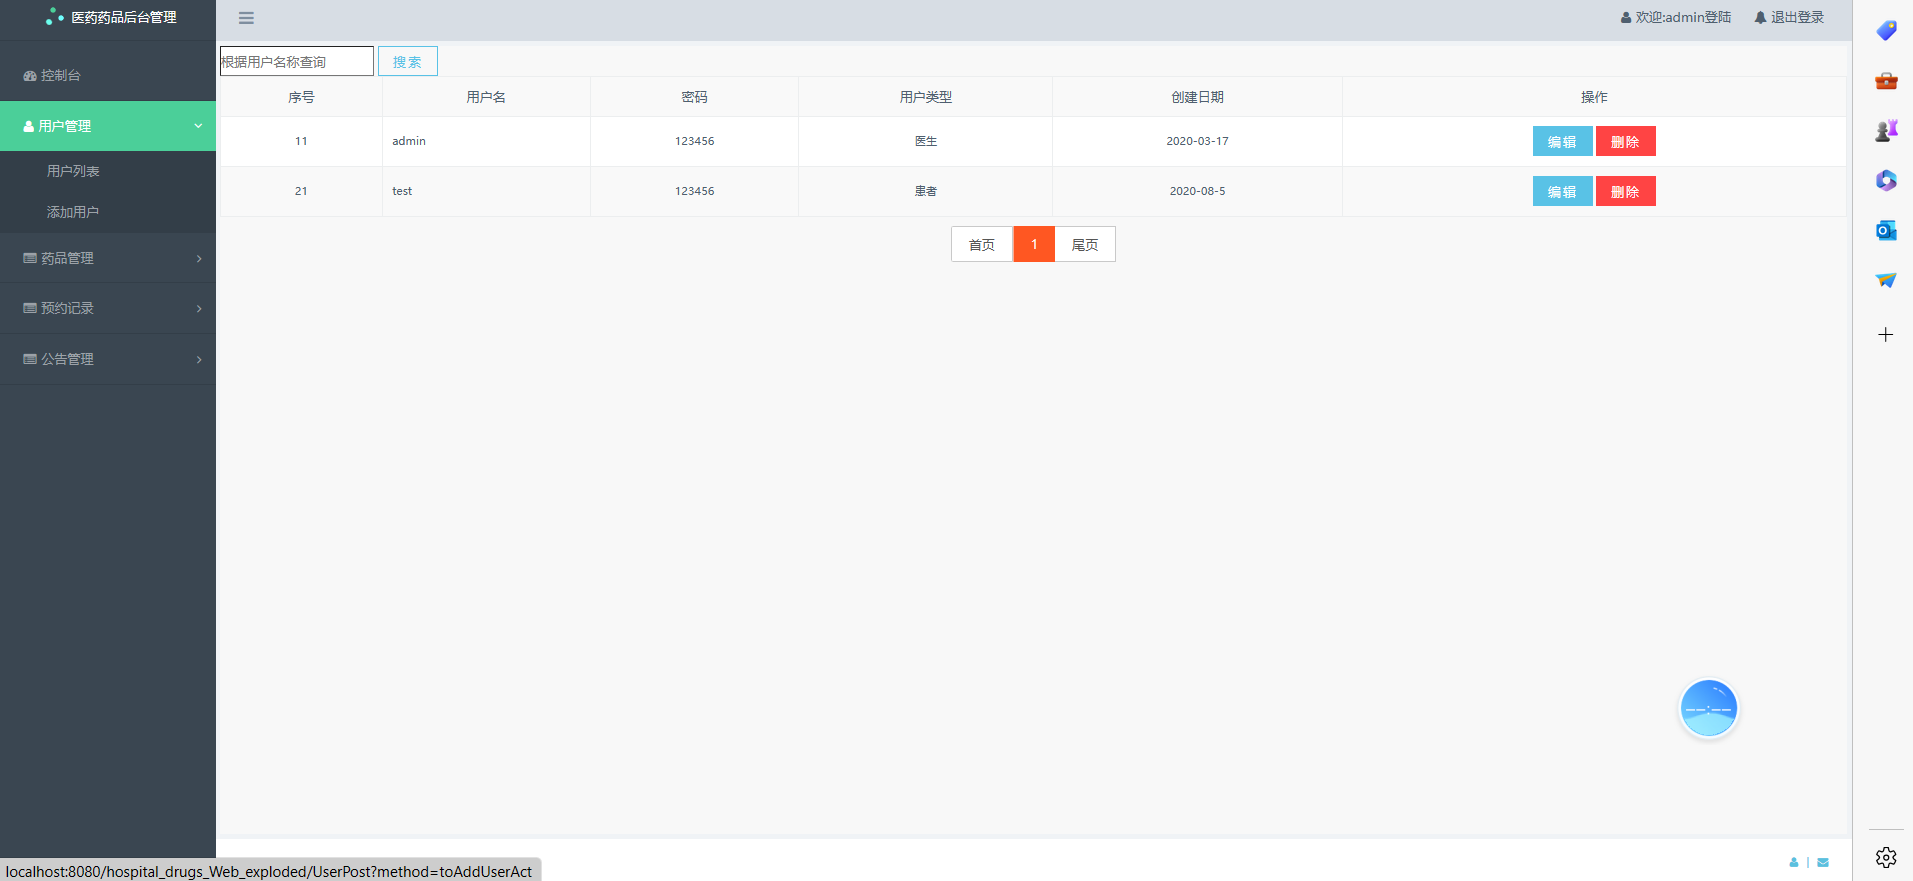Image resolution: width=1913 pixels, height=881 pixels.
Task: Click the 序号 column header
Action: 301,97
